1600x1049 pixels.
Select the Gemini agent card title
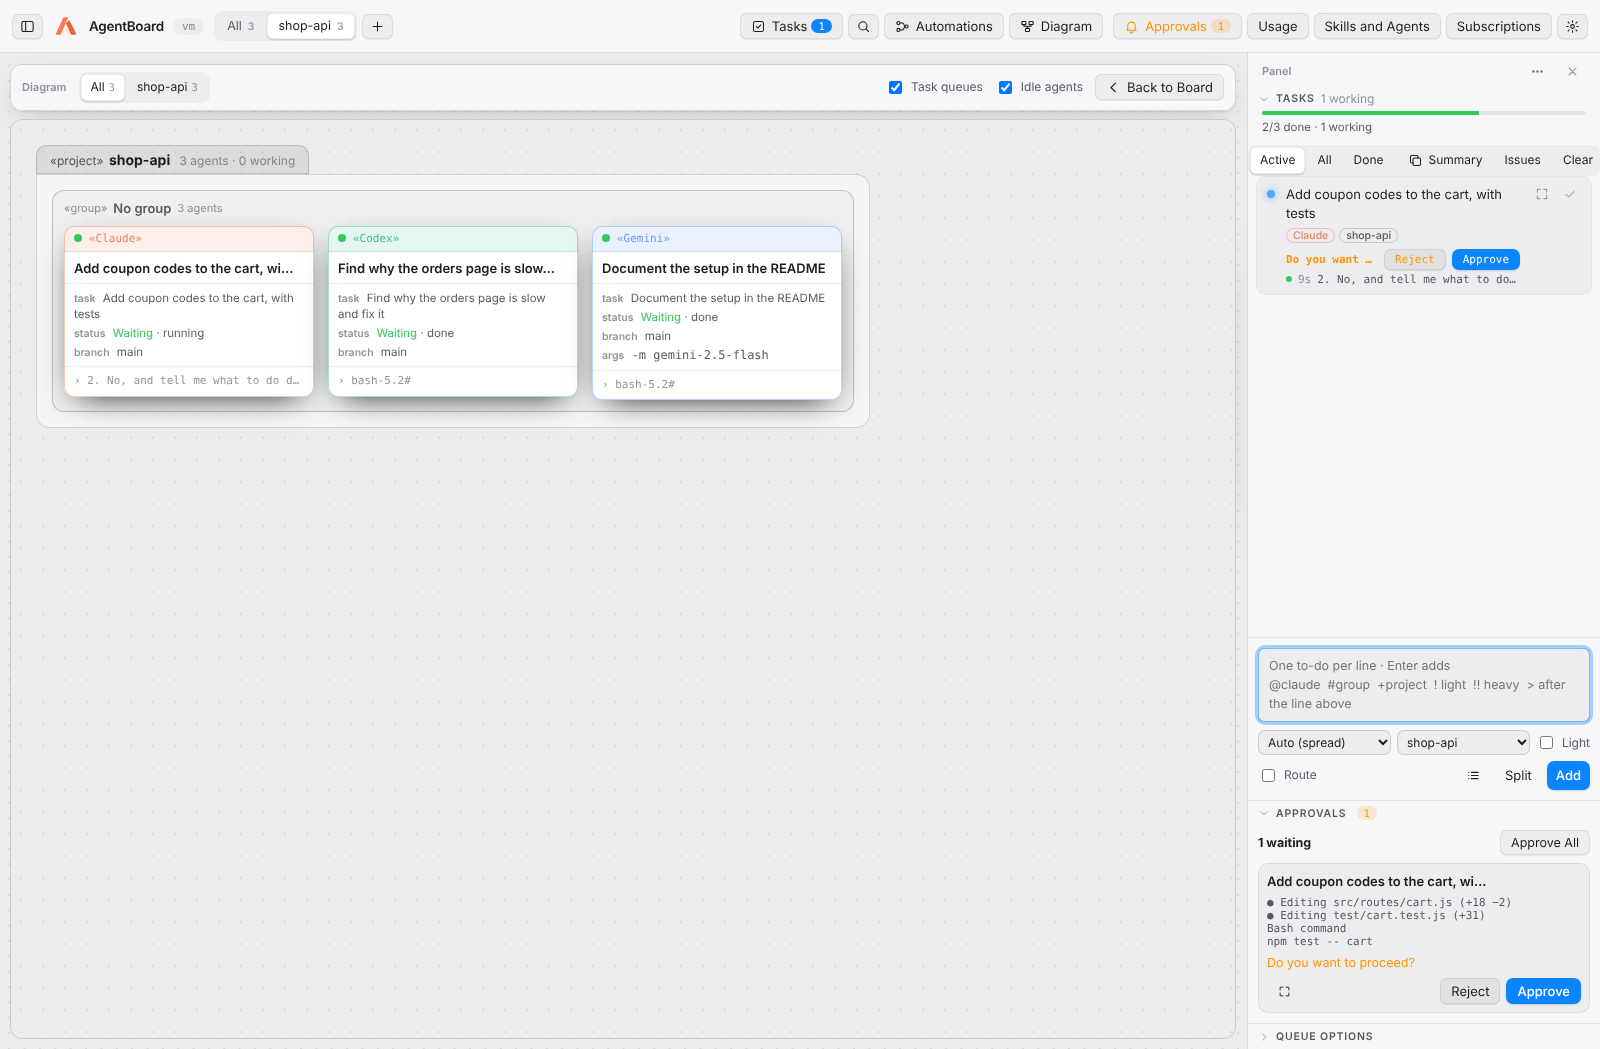(x=714, y=268)
